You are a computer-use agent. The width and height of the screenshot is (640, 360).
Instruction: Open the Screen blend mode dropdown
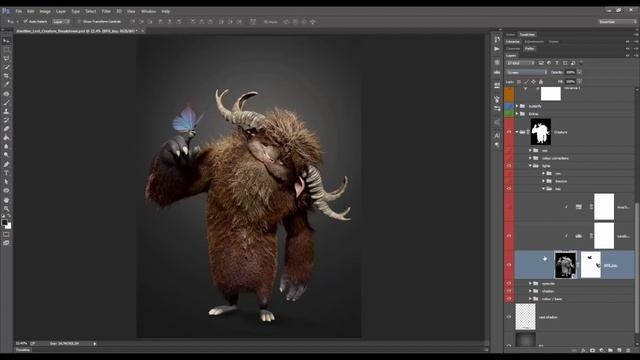527,72
